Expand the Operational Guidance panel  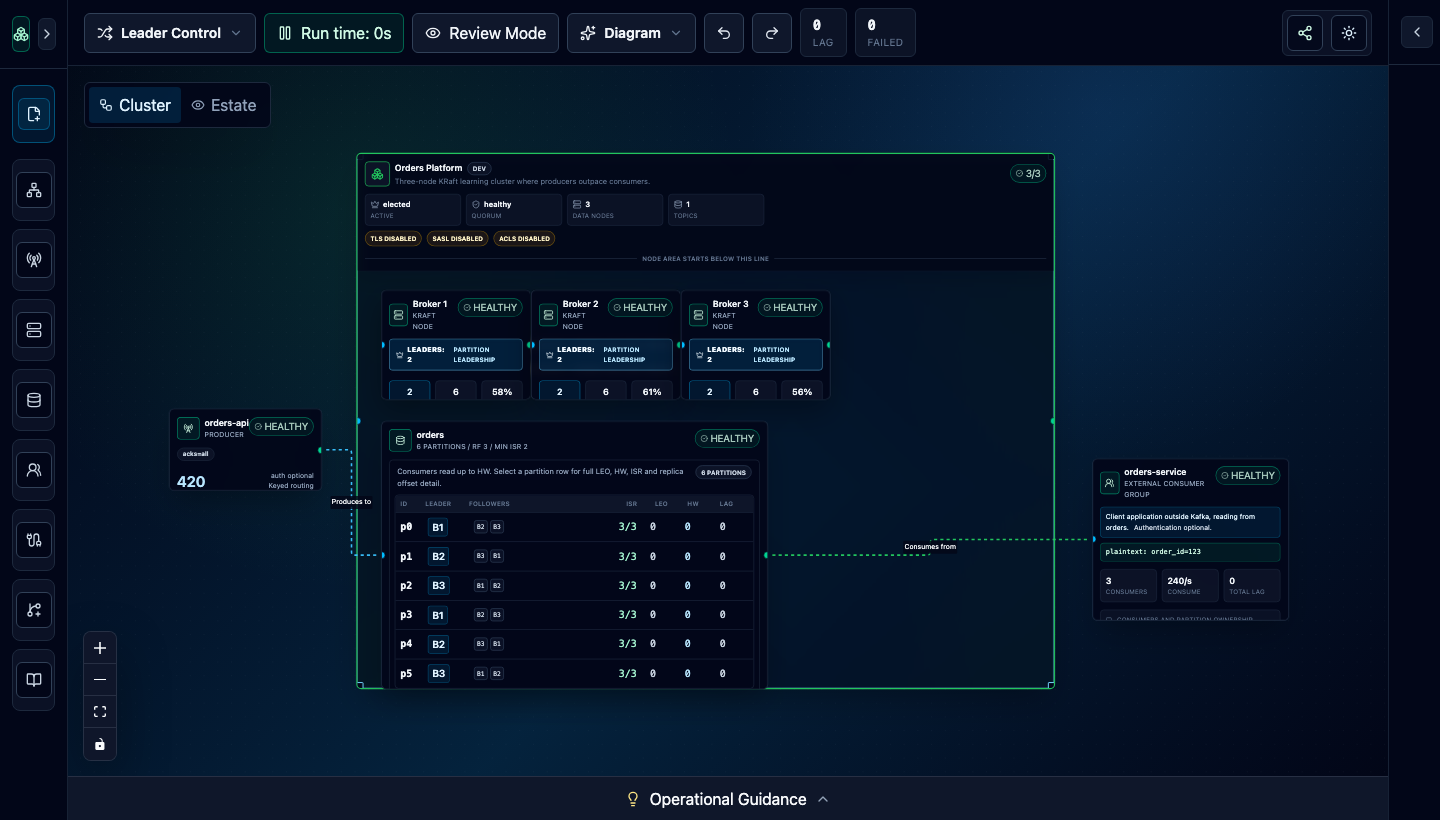click(x=728, y=799)
